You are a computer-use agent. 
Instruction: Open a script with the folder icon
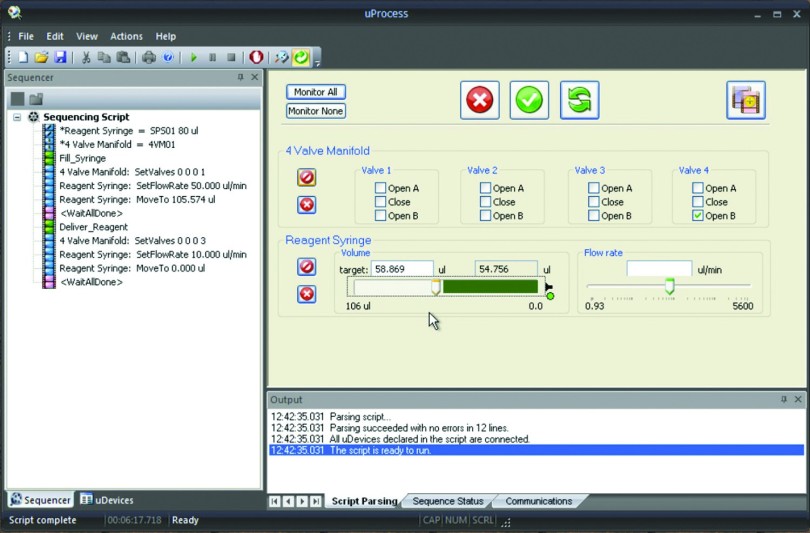[x=41, y=57]
